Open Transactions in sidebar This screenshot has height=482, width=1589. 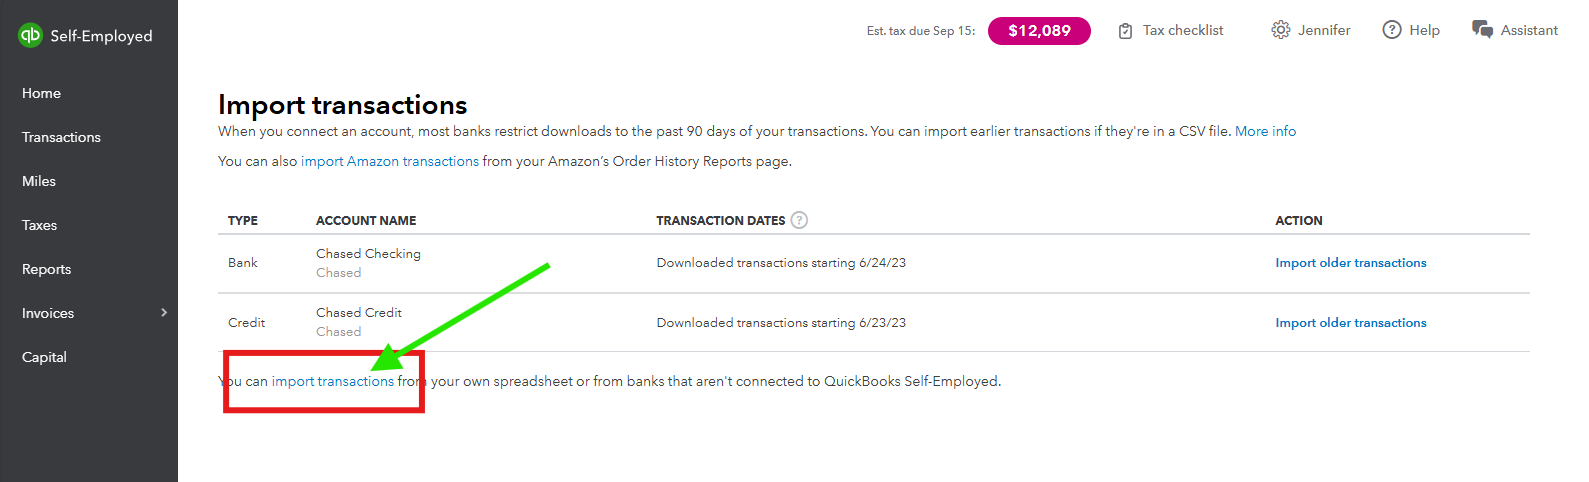[61, 137]
